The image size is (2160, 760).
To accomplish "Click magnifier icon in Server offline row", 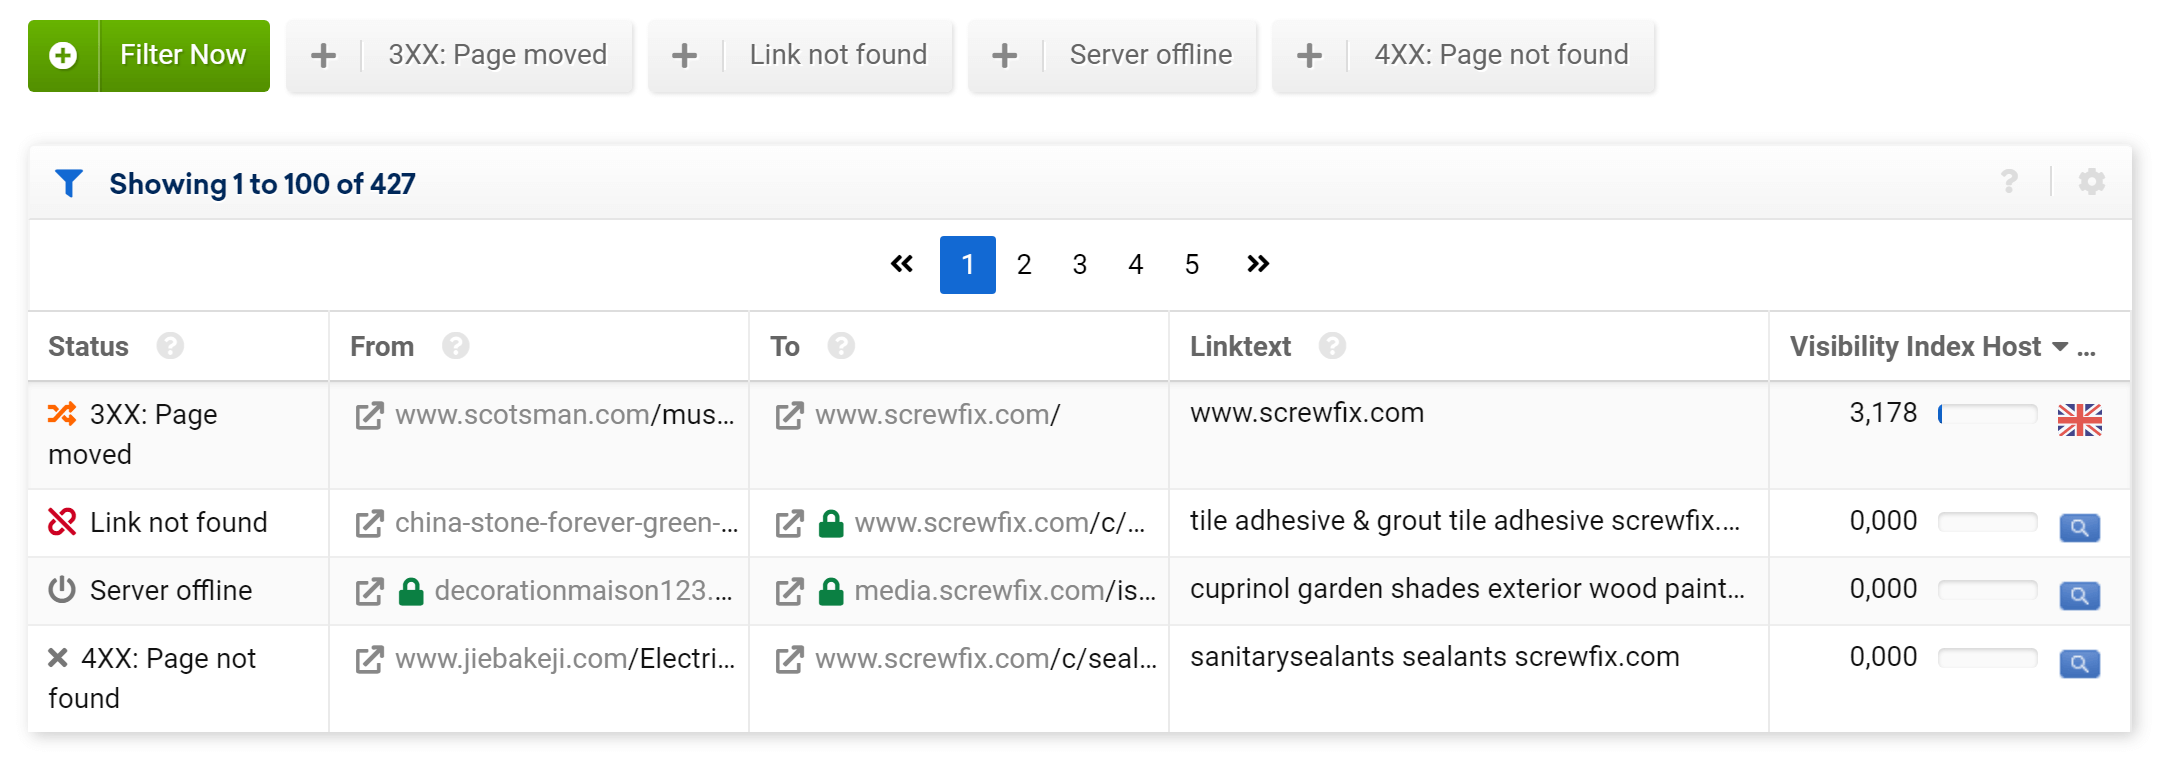I will [2080, 596].
